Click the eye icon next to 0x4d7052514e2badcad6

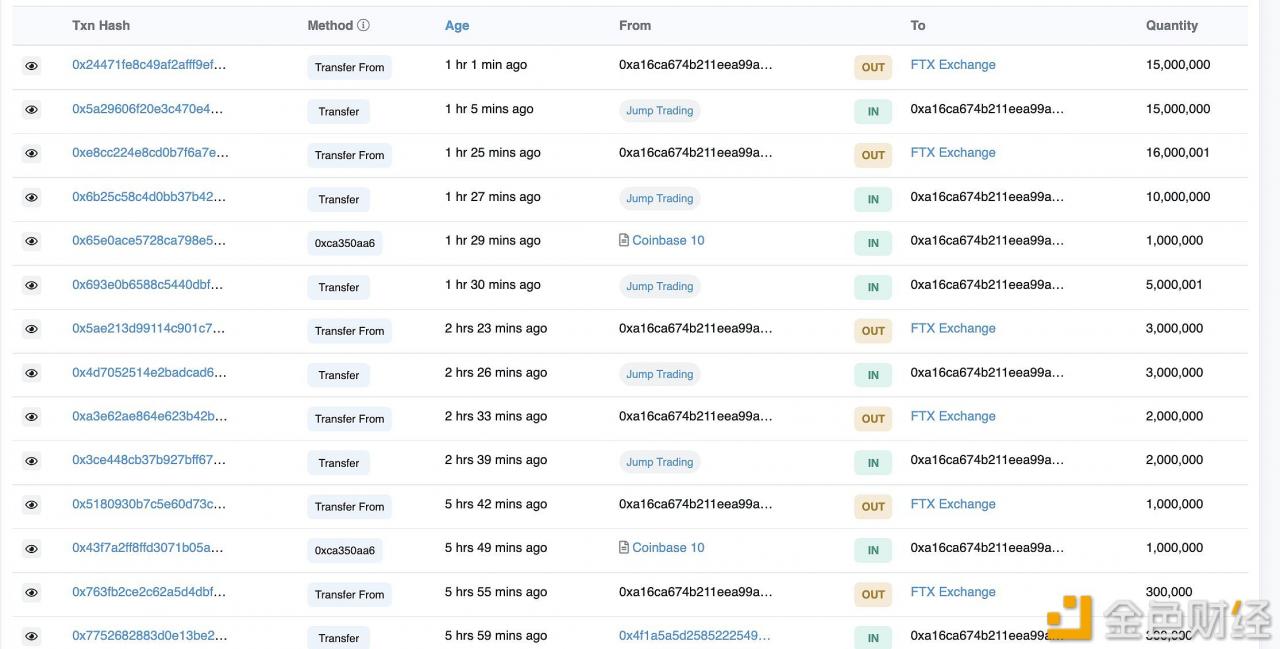pos(31,374)
